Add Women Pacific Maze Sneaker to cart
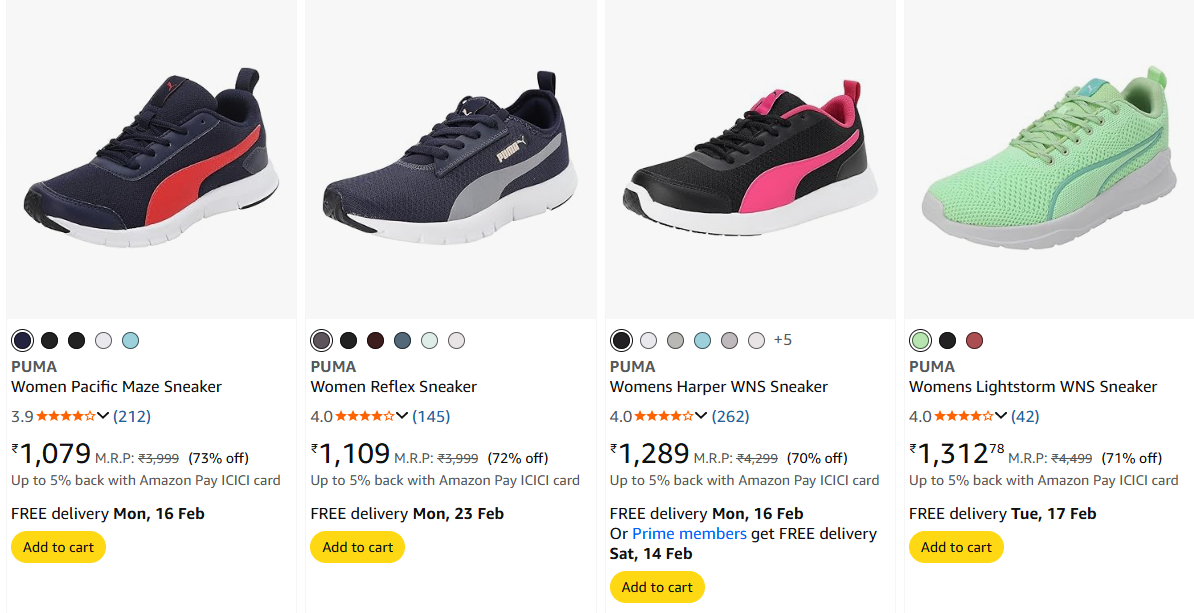Viewport: 1194px width, 613px height. (58, 547)
